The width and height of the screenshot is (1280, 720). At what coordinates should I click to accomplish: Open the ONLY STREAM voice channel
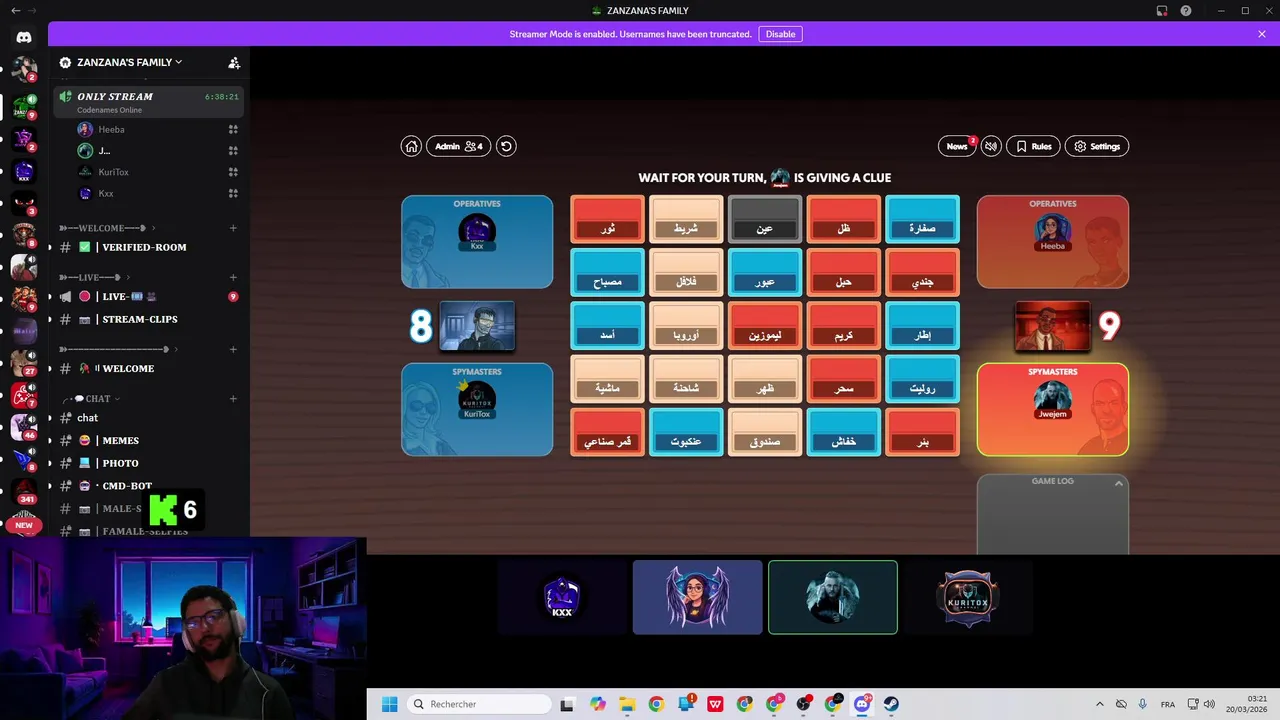(148, 102)
